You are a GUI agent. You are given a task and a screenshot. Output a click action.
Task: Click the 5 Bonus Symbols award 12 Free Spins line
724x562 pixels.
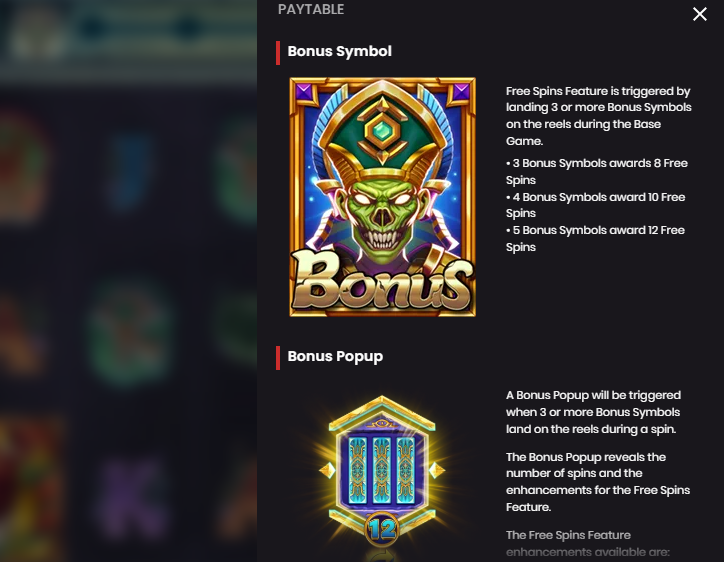(x=596, y=238)
